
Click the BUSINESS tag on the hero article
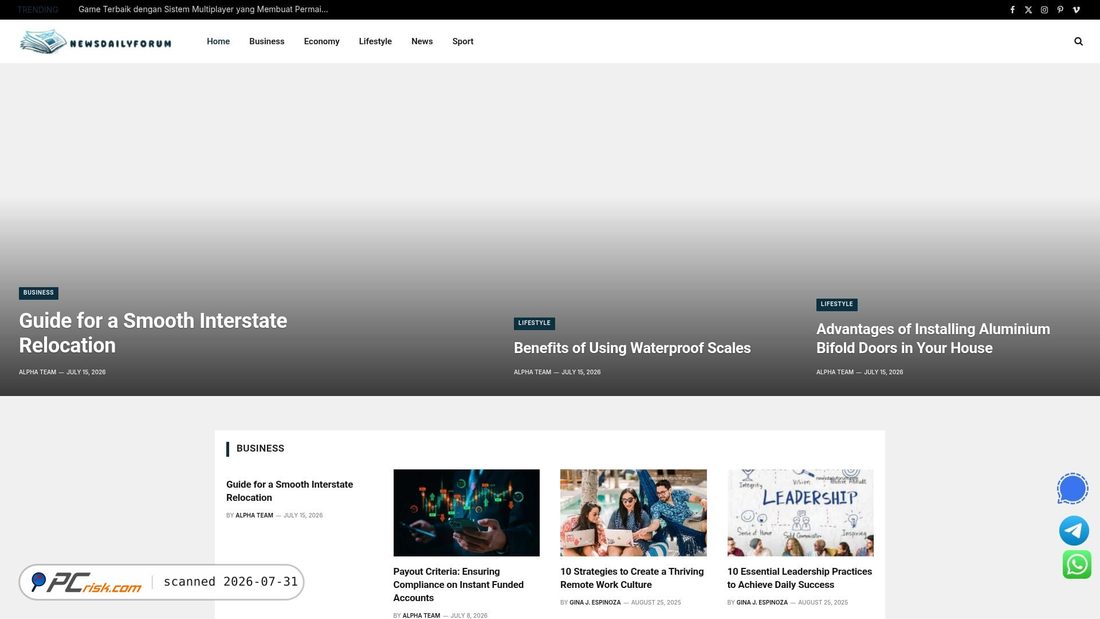click(x=39, y=293)
